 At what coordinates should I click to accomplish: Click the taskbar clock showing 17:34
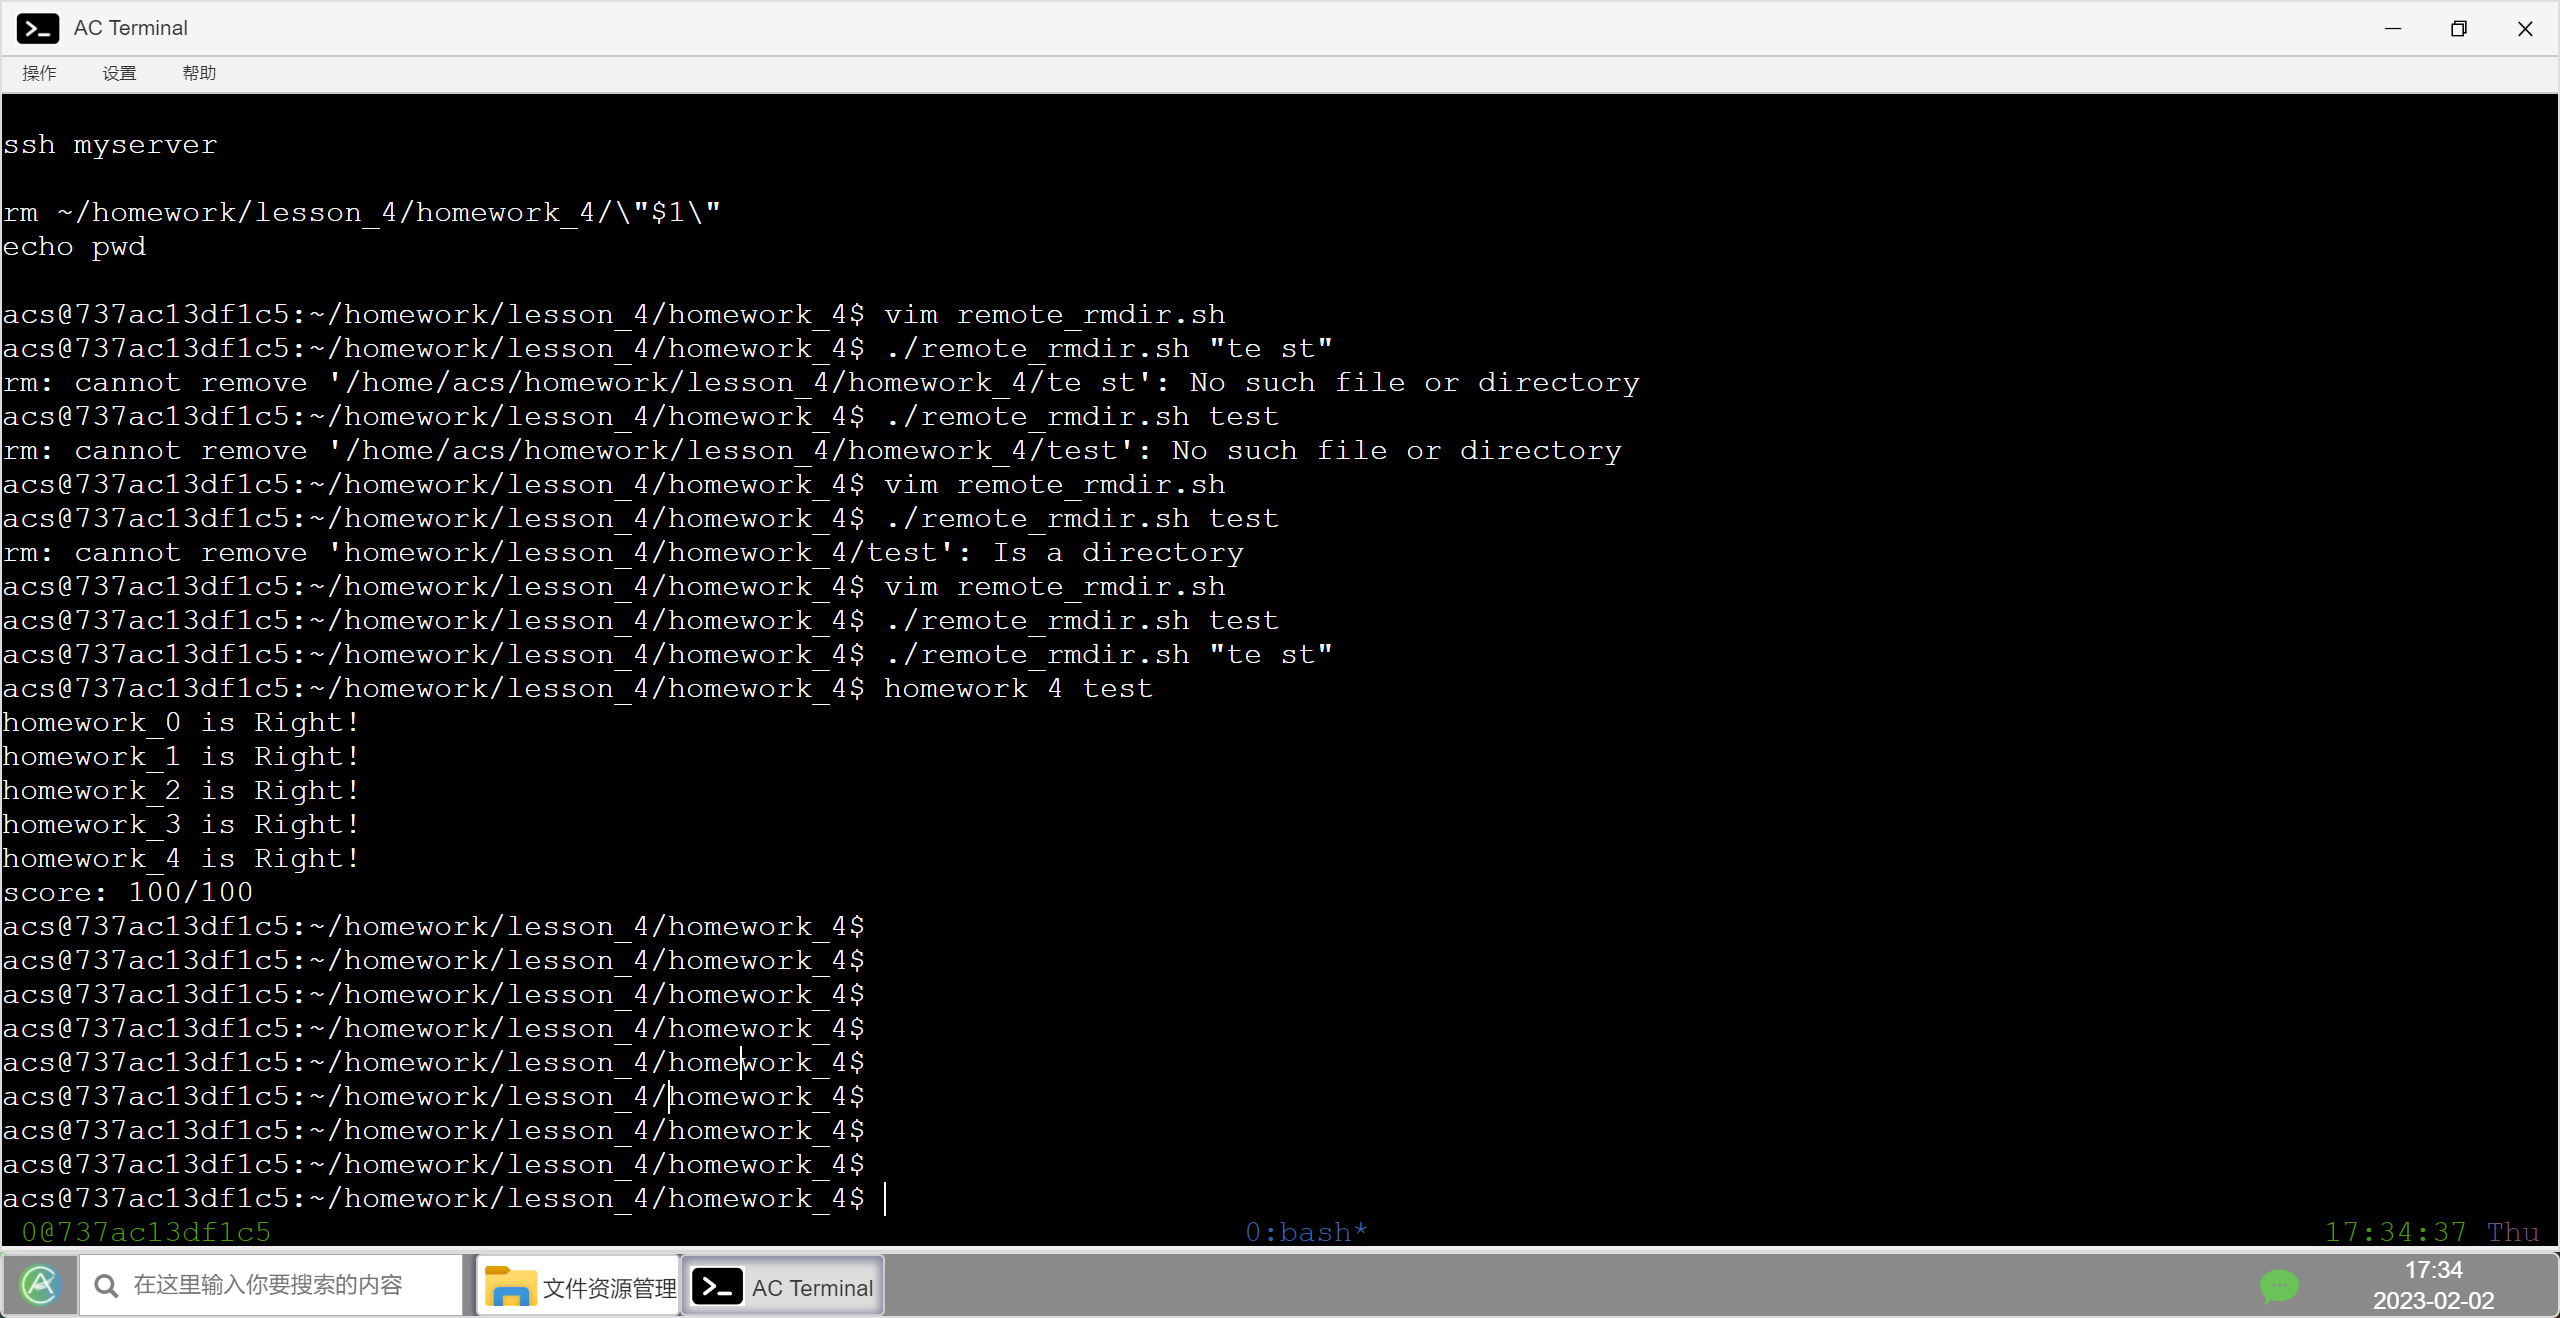click(2433, 1270)
